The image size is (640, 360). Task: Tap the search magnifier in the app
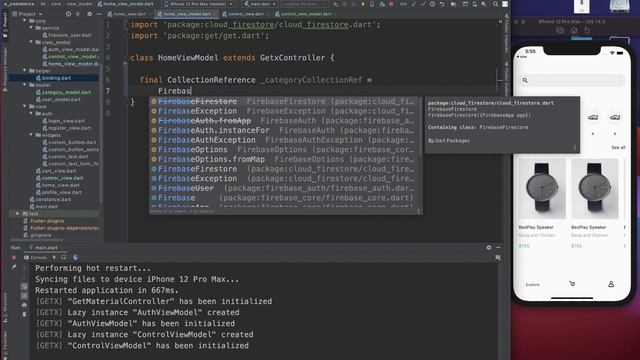525,80
